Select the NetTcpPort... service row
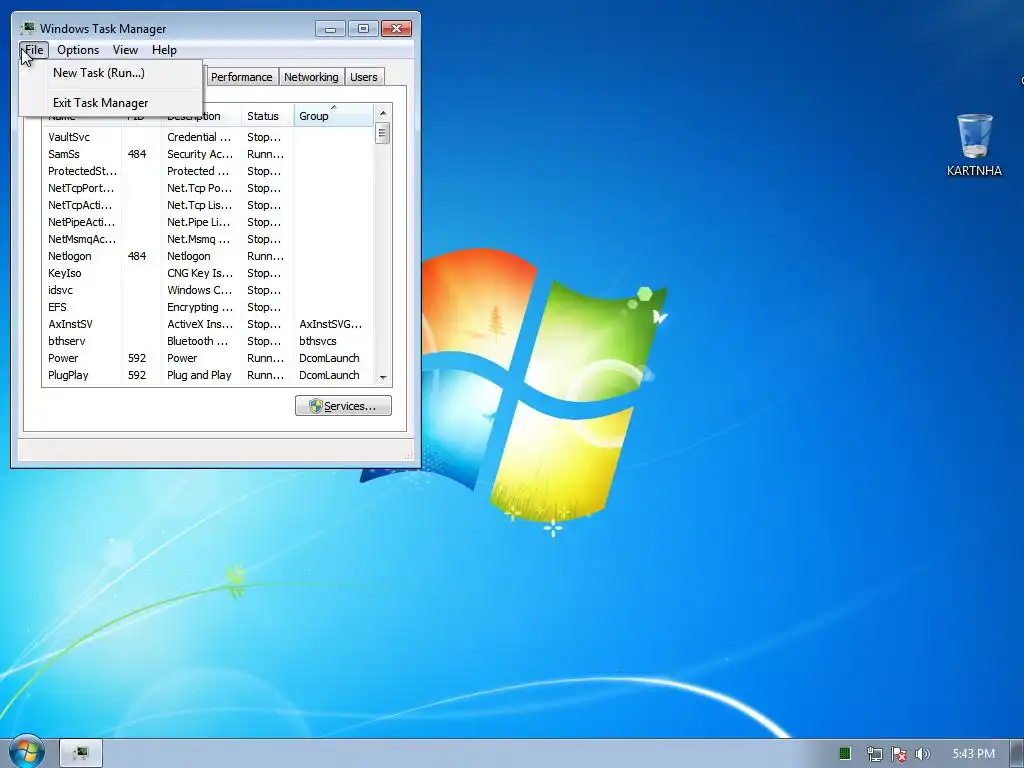Image resolution: width=1024 pixels, height=768 pixels. click(208, 188)
